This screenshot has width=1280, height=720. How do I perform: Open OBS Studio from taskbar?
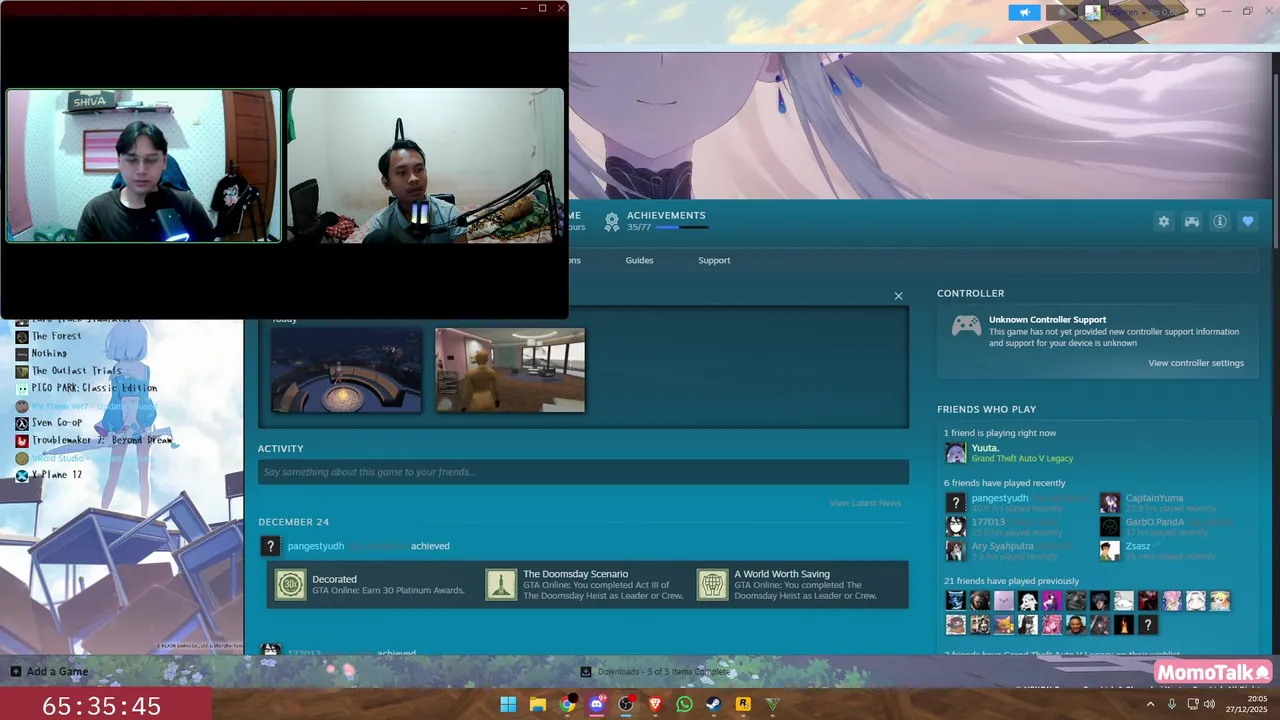pyautogui.click(x=626, y=705)
